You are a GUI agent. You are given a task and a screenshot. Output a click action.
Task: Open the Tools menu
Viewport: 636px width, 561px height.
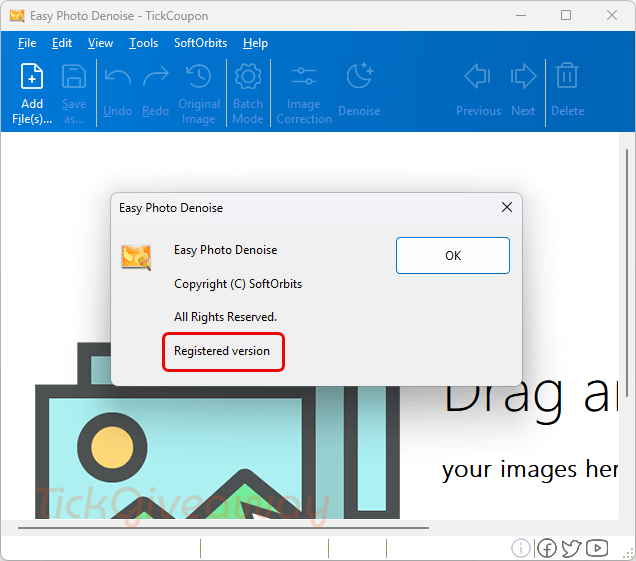(143, 43)
